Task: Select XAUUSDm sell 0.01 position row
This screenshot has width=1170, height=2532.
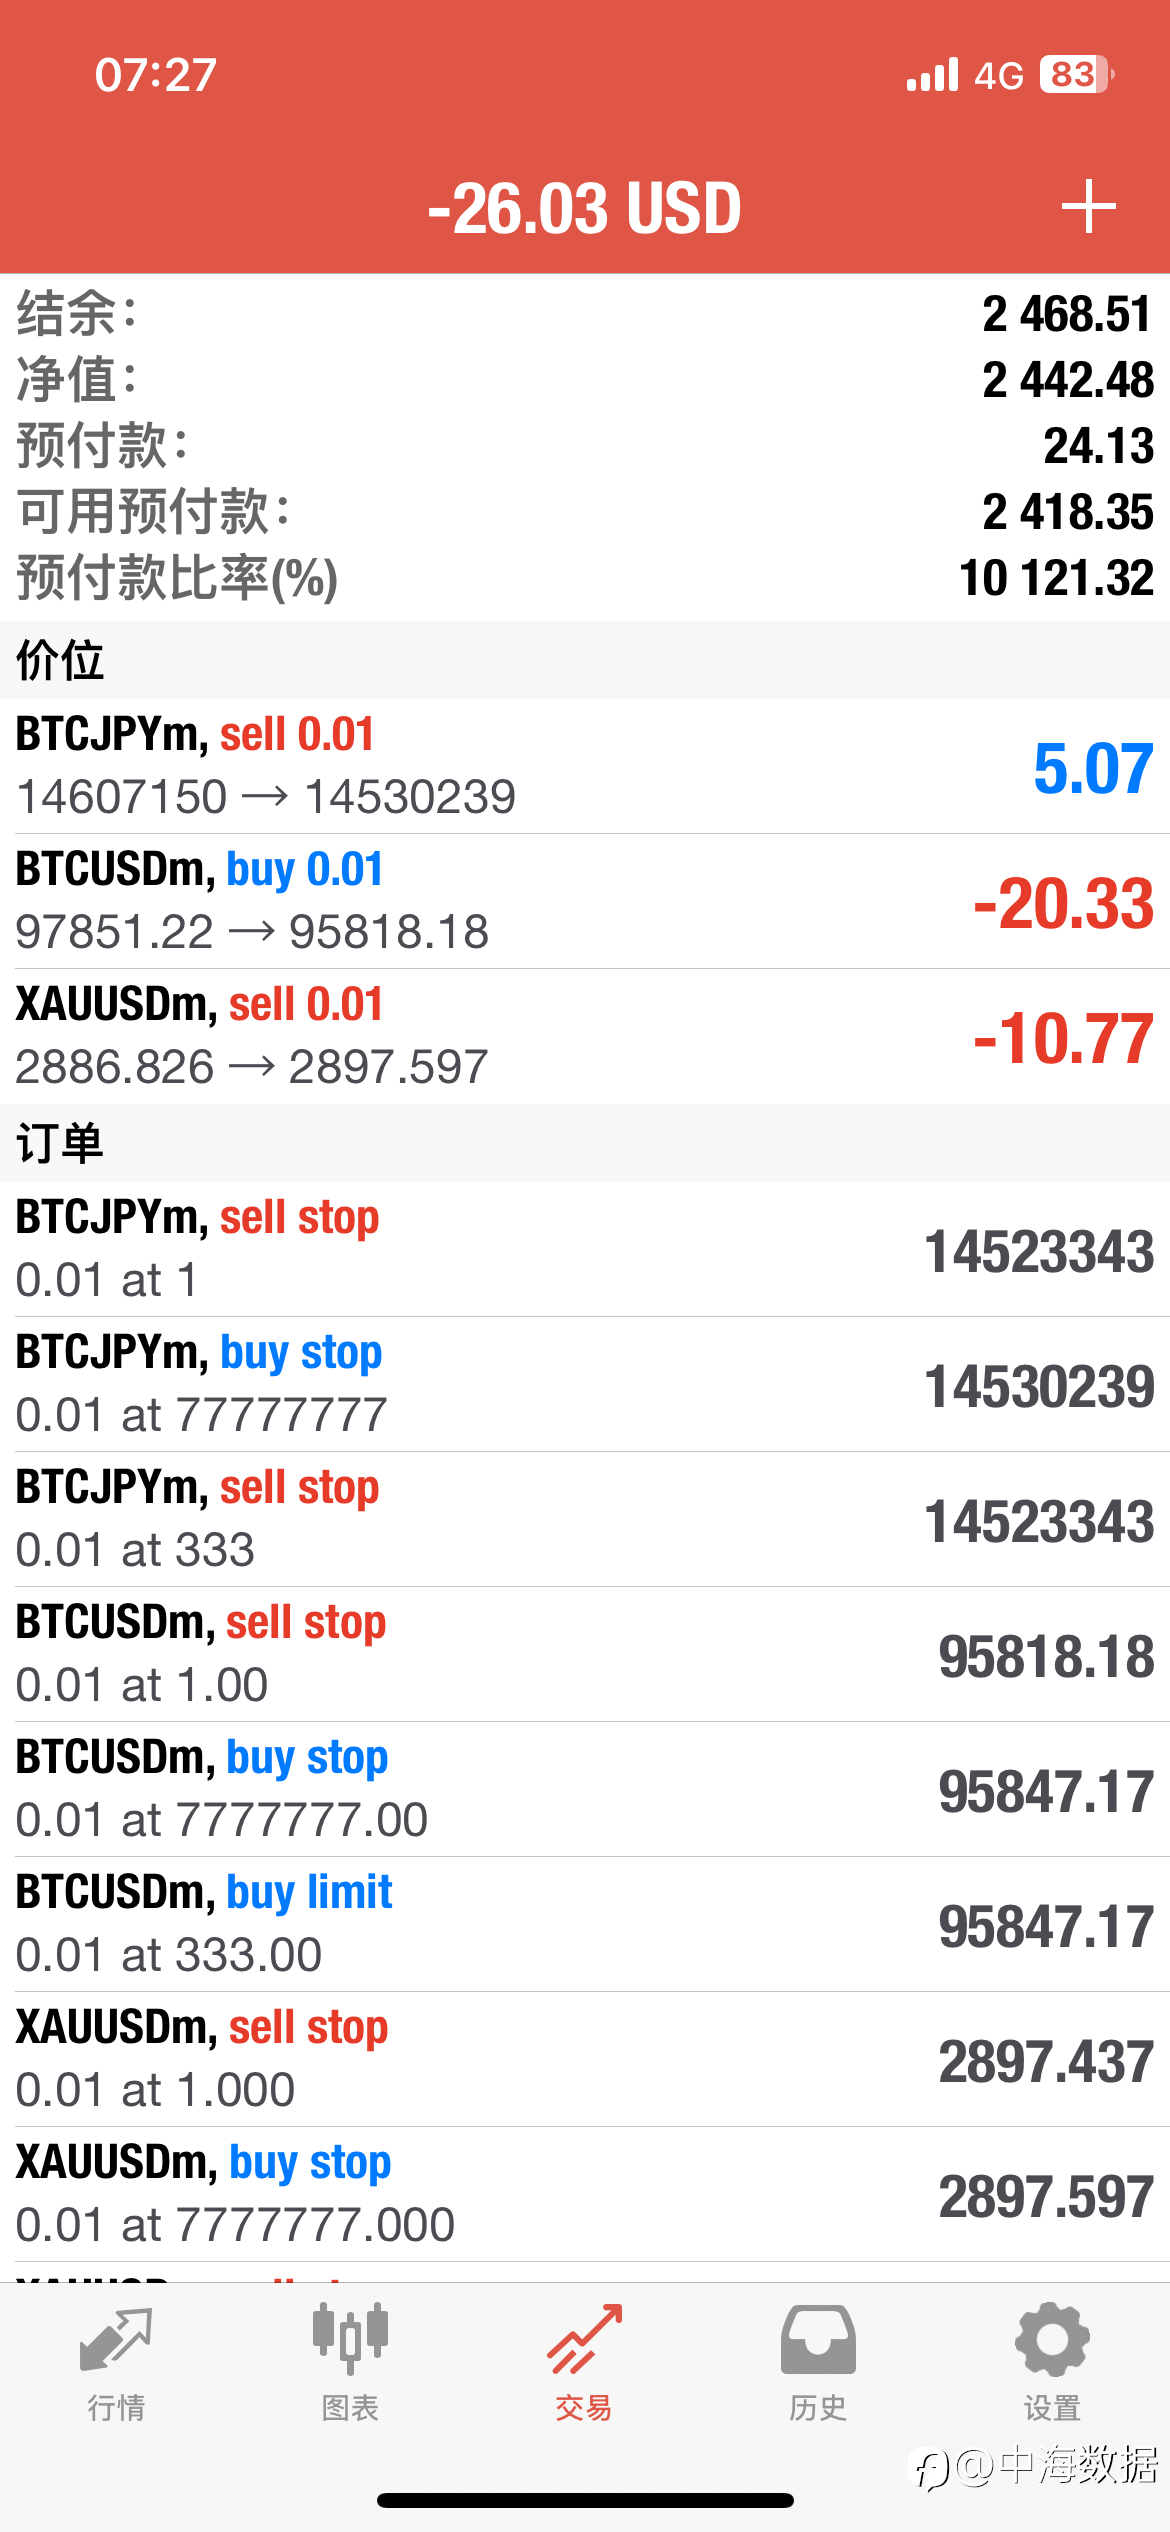Action: click(x=585, y=1036)
